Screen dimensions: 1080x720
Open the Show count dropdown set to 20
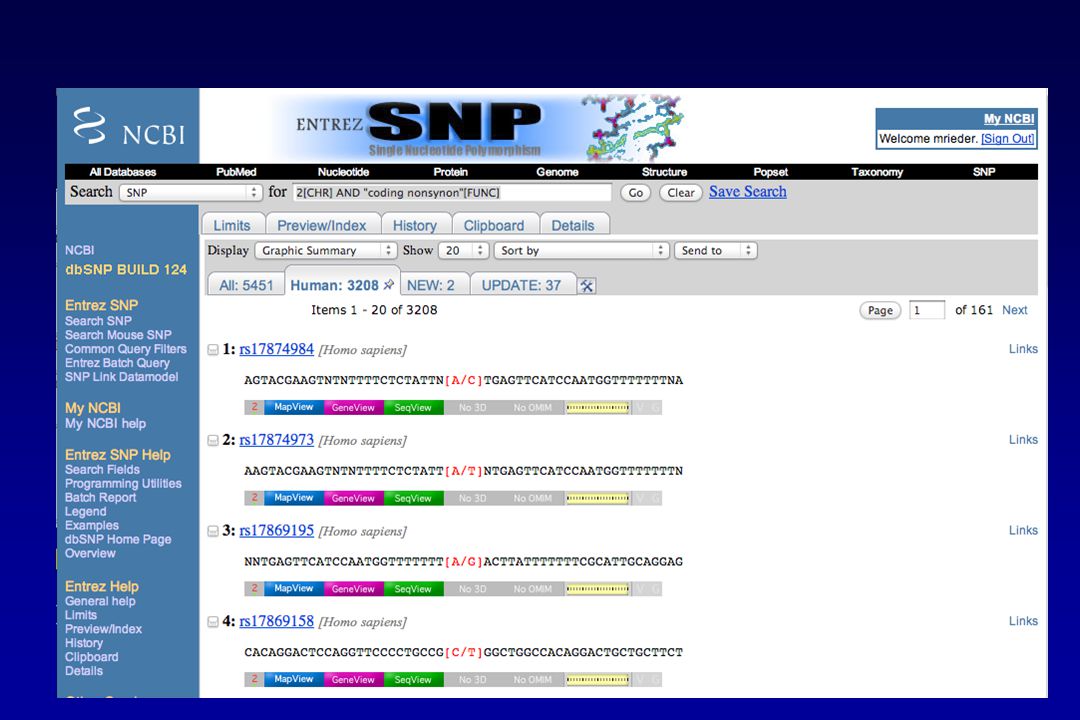point(464,251)
